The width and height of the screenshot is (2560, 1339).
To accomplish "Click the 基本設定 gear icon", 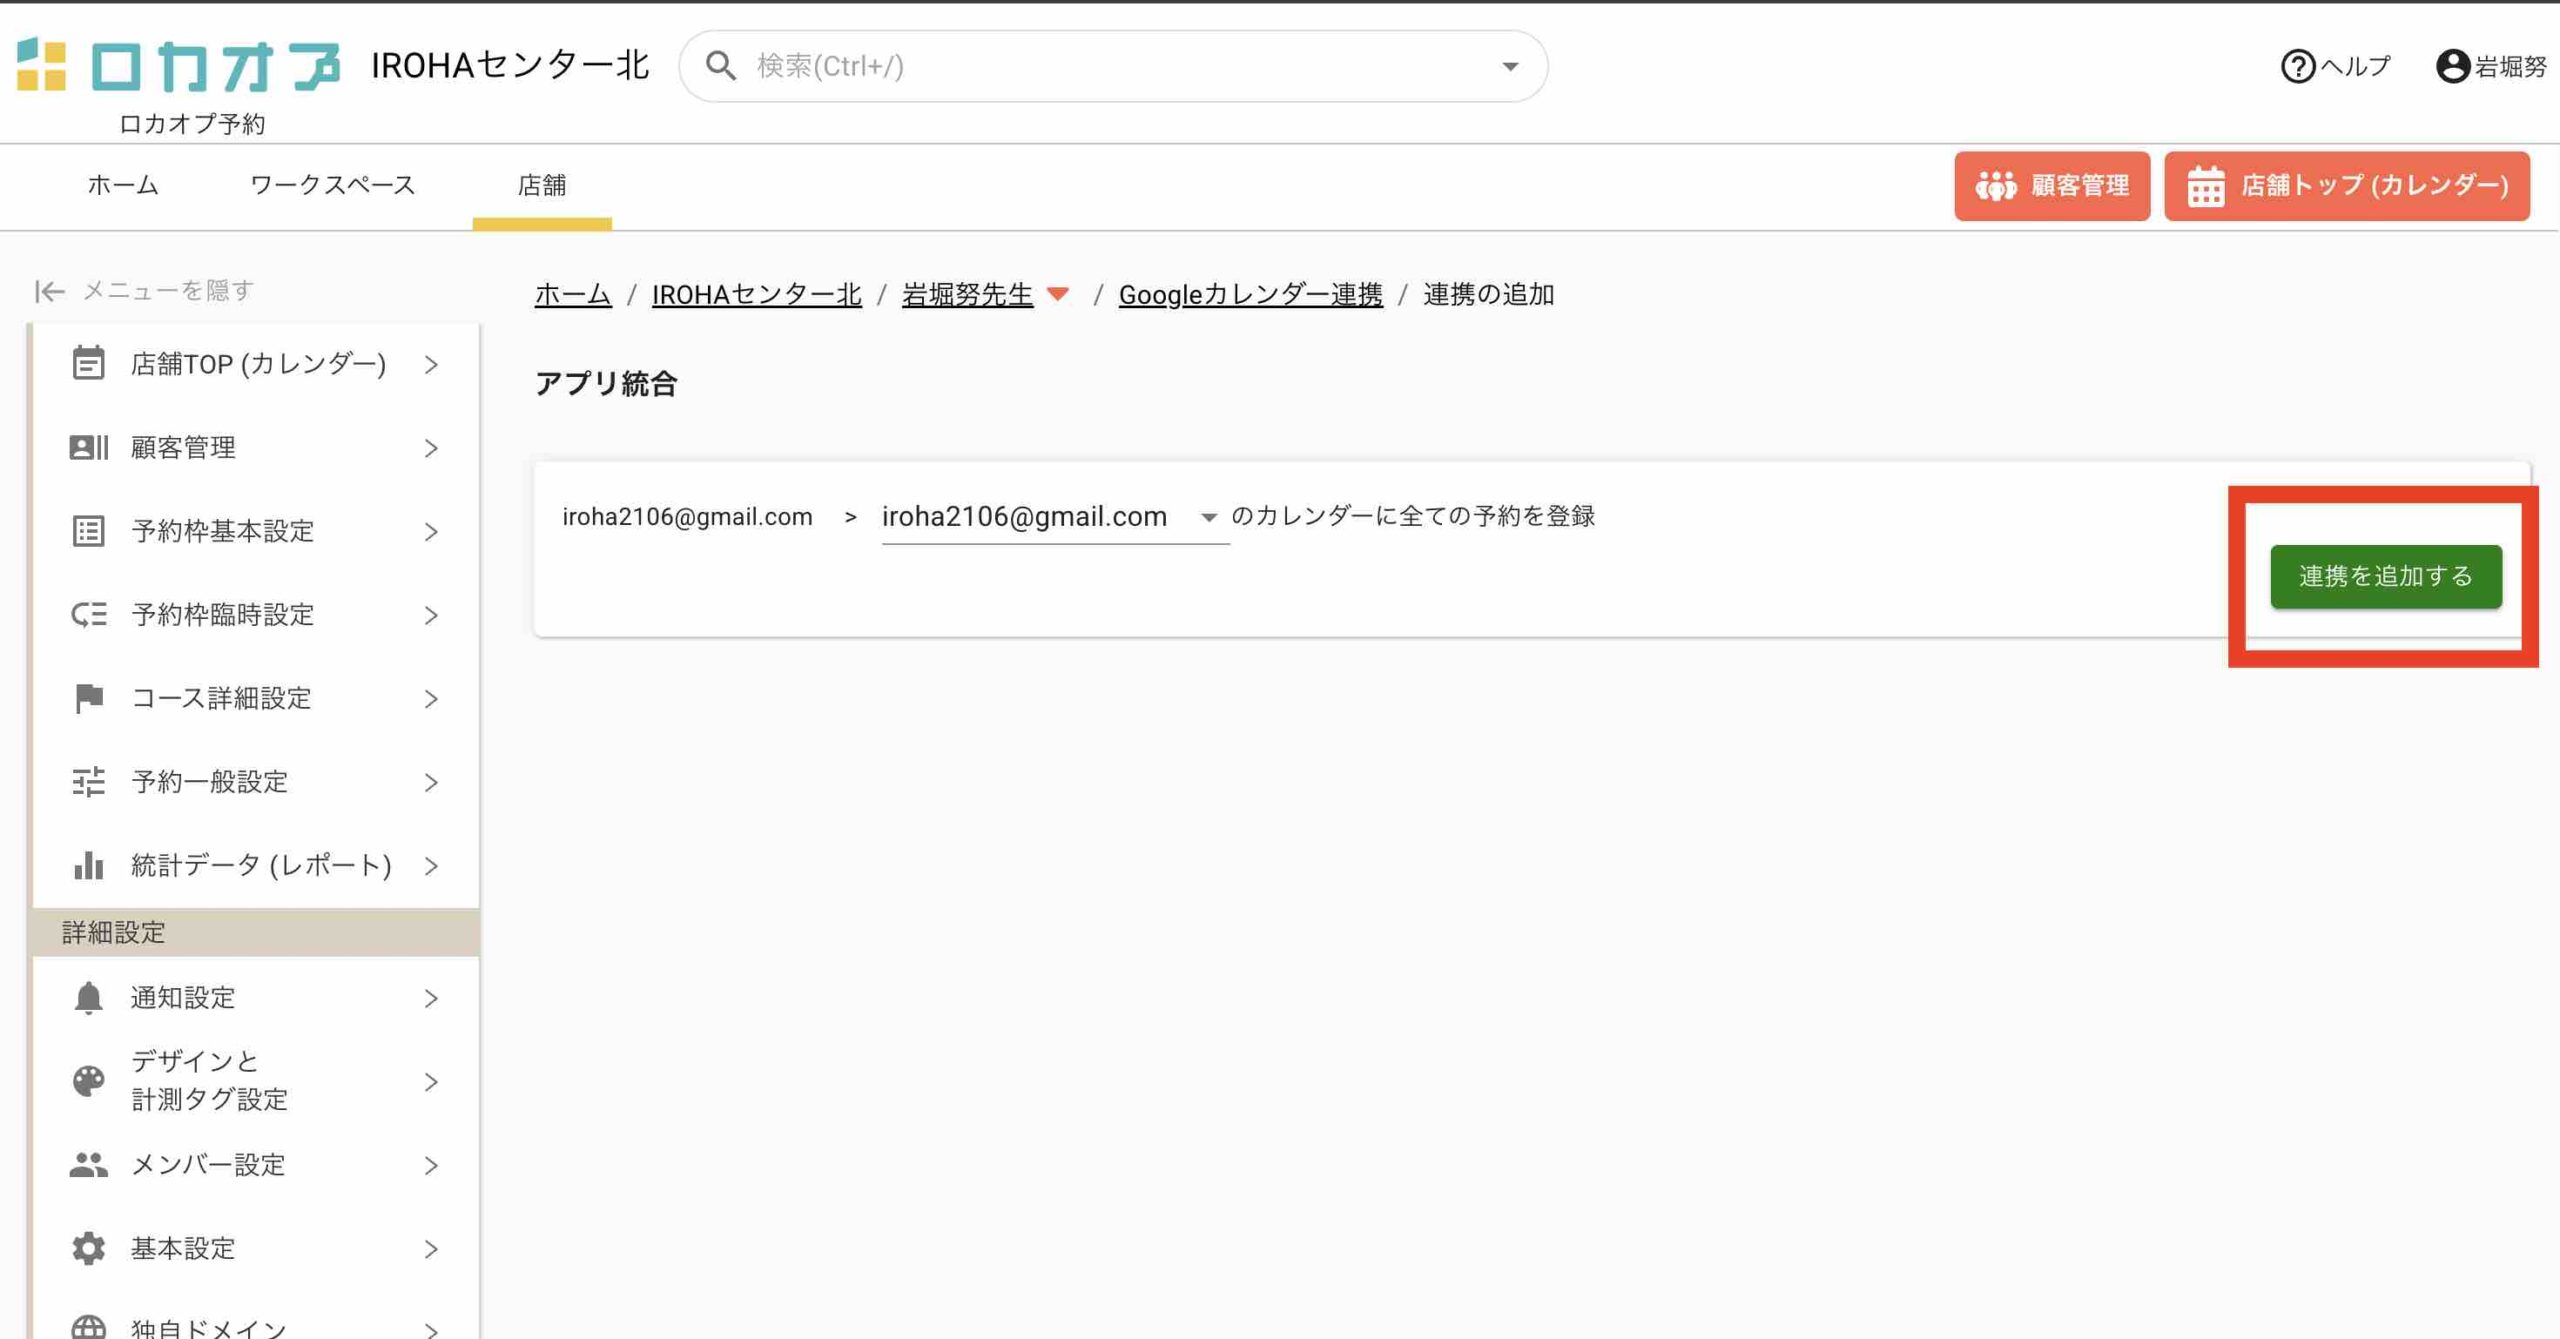I will [88, 1248].
